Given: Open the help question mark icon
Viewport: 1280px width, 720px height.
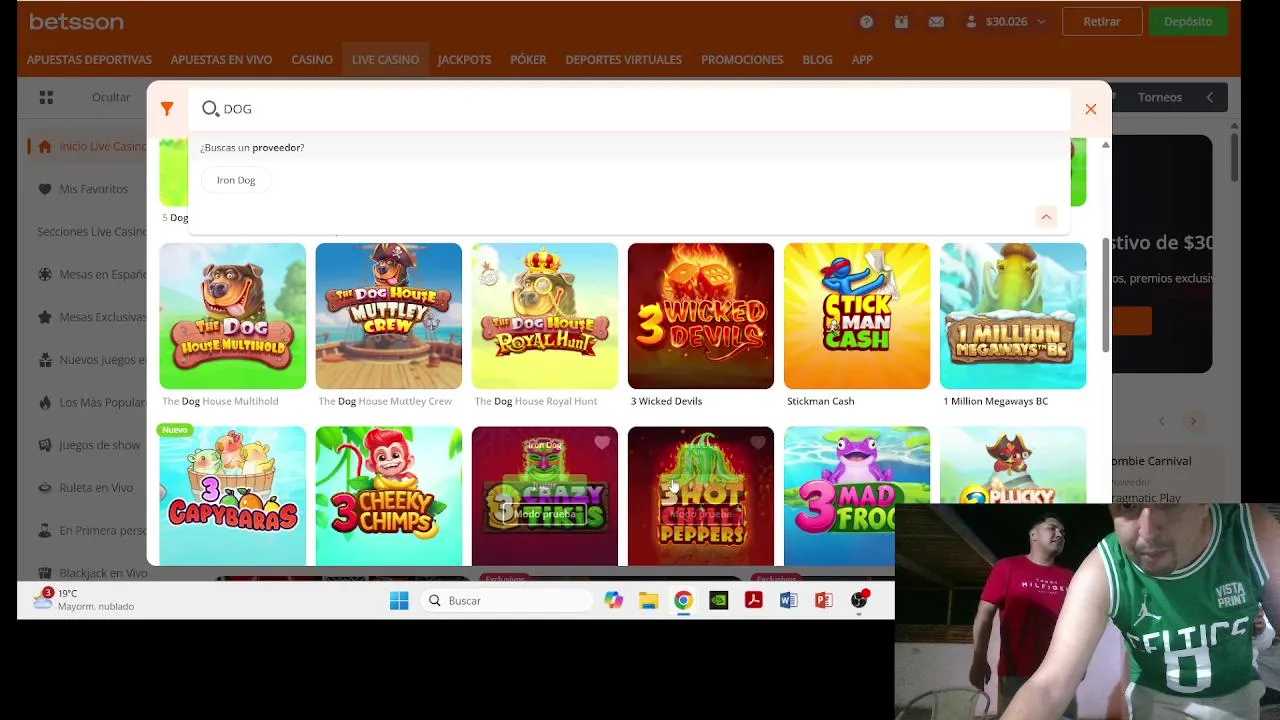Looking at the screenshot, I should pyautogui.click(x=866, y=22).
